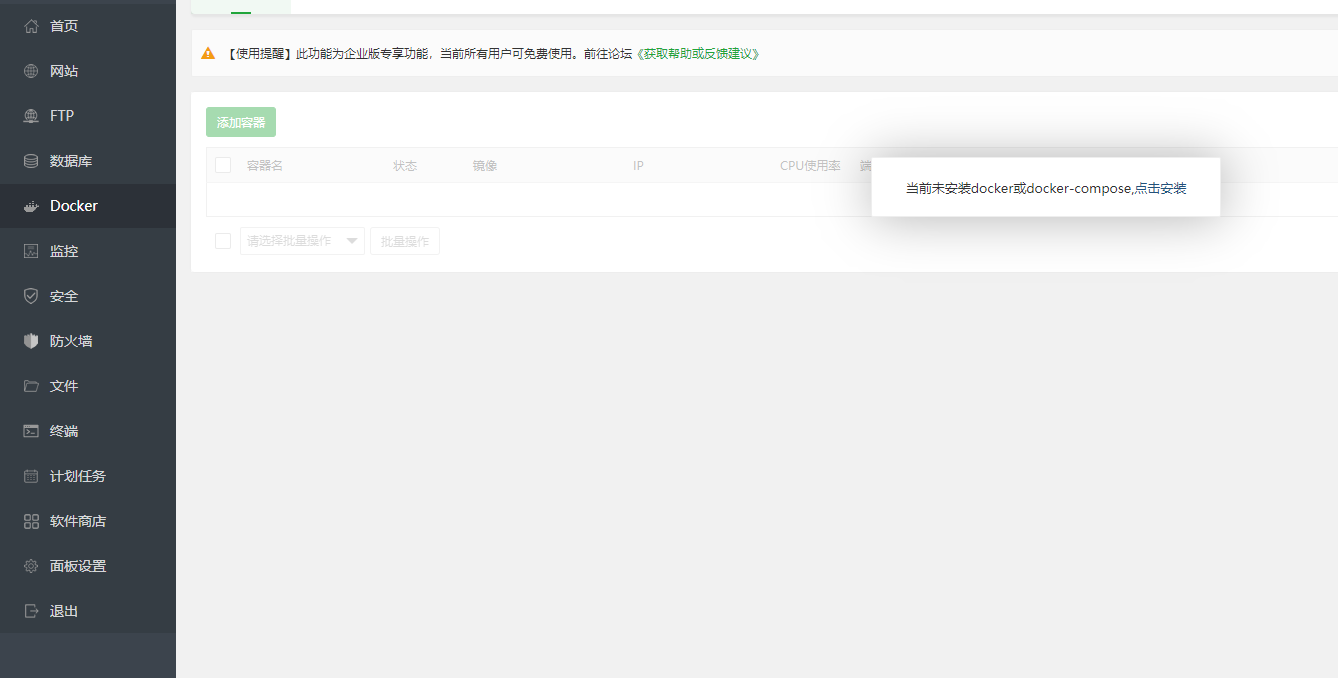The image size is (1338, 678).
Task: Click the 镜像 column header
Action: tap(485, 166)
